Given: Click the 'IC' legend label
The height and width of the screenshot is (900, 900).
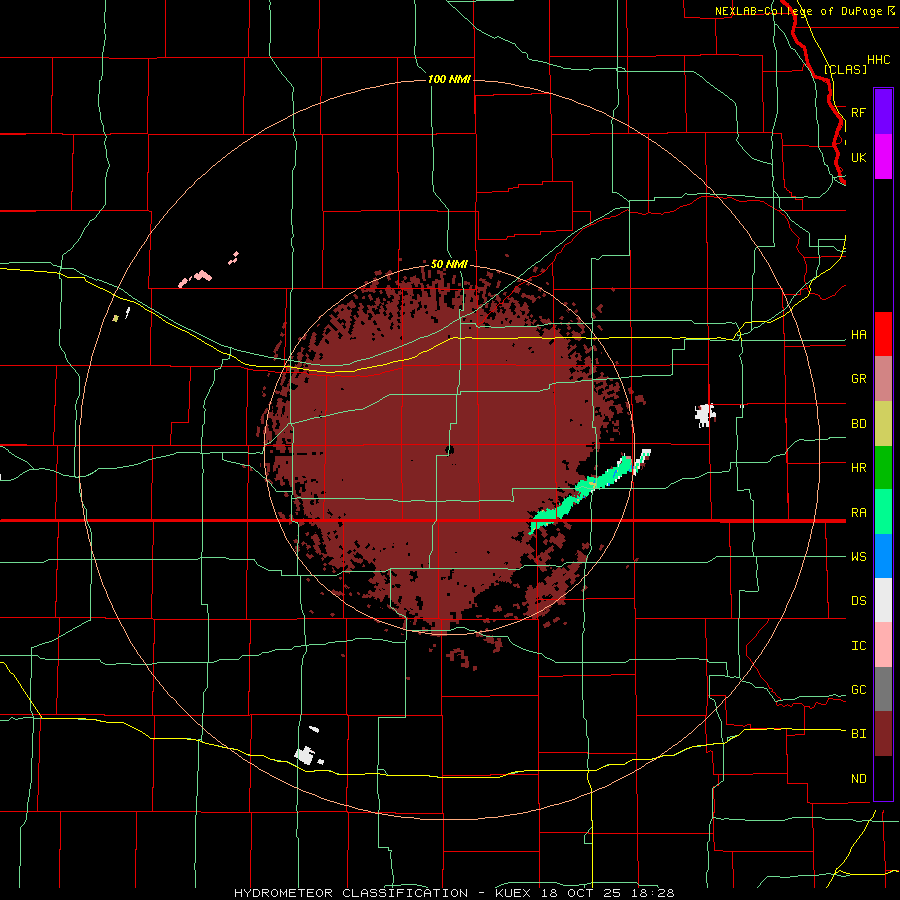Looking at the screenshot, I should click(x=858, y=646).
